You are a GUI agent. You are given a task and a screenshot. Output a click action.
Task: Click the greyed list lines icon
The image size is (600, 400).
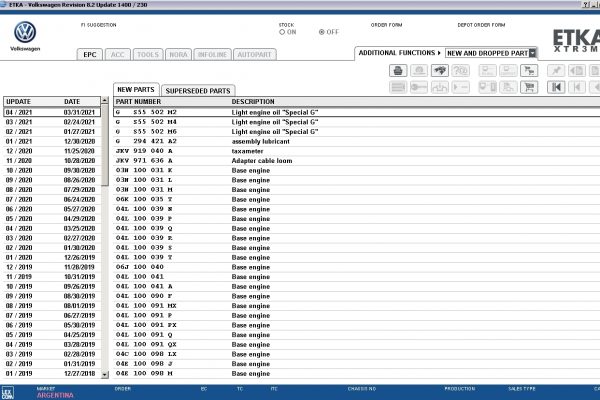(398, 87)
